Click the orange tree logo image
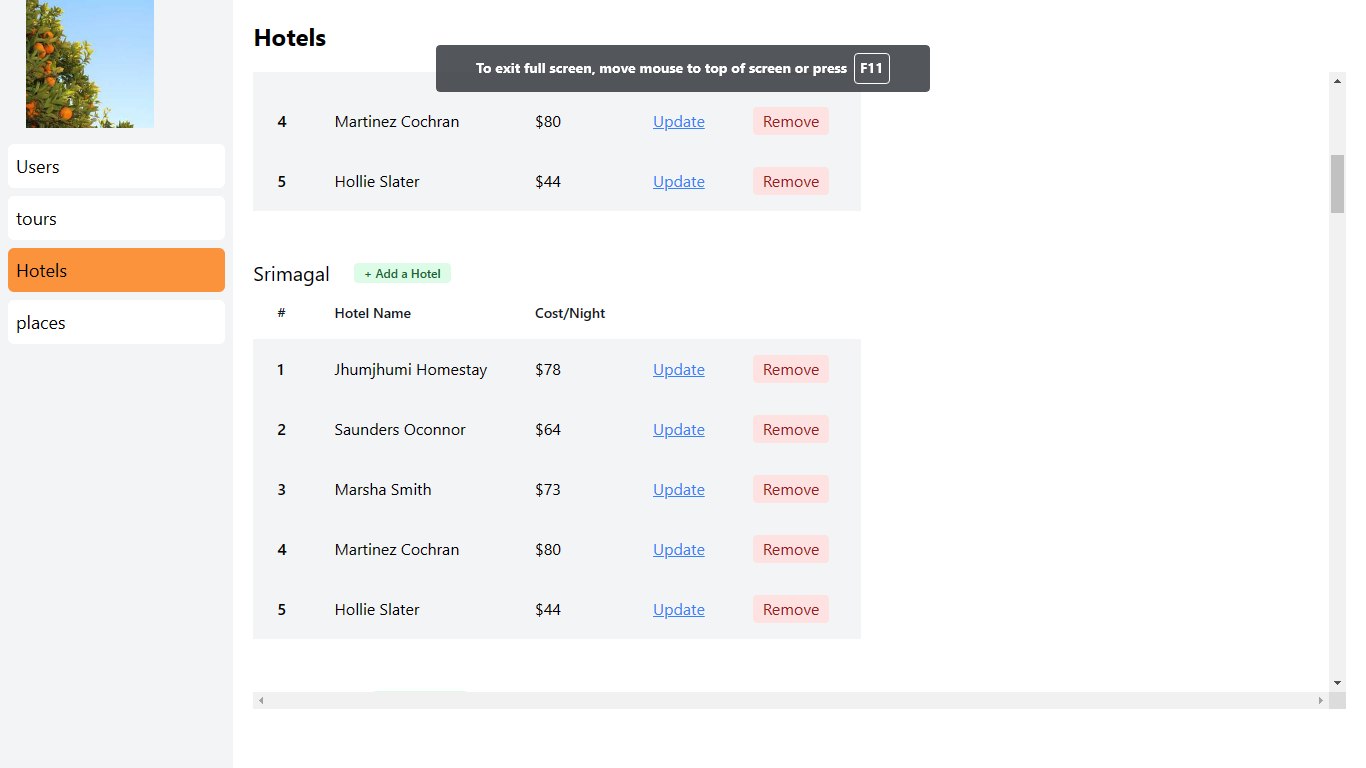The height and width of the screenshot is (768, 1366). 89,64
